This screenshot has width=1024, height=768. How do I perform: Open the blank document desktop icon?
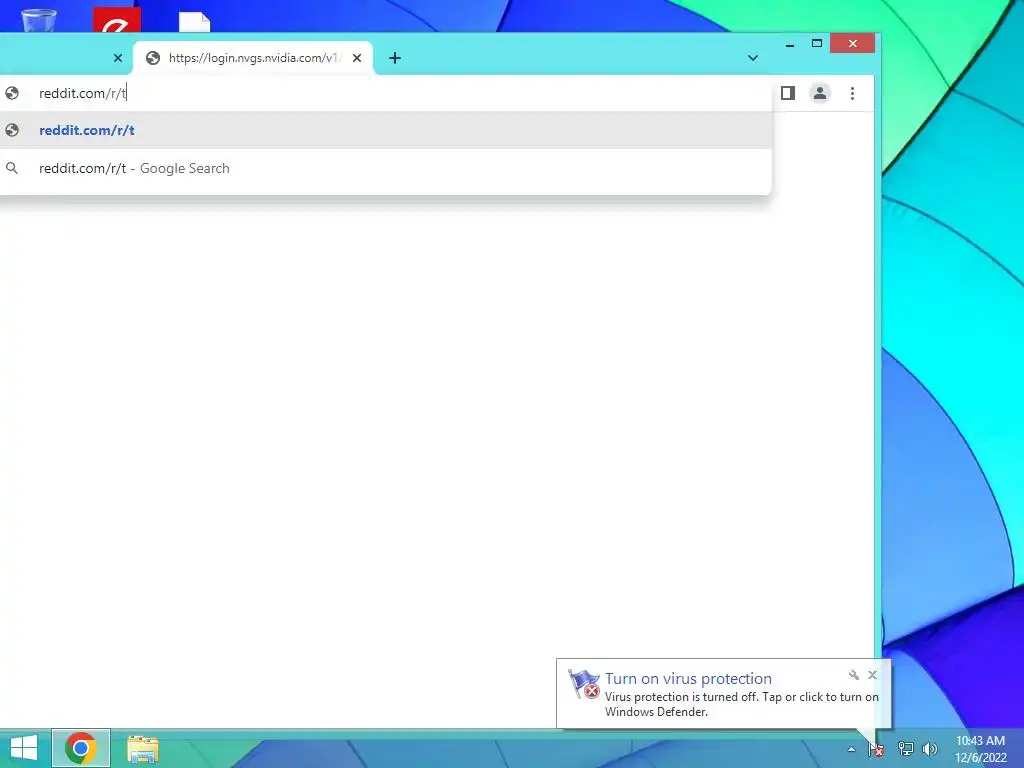195,22
